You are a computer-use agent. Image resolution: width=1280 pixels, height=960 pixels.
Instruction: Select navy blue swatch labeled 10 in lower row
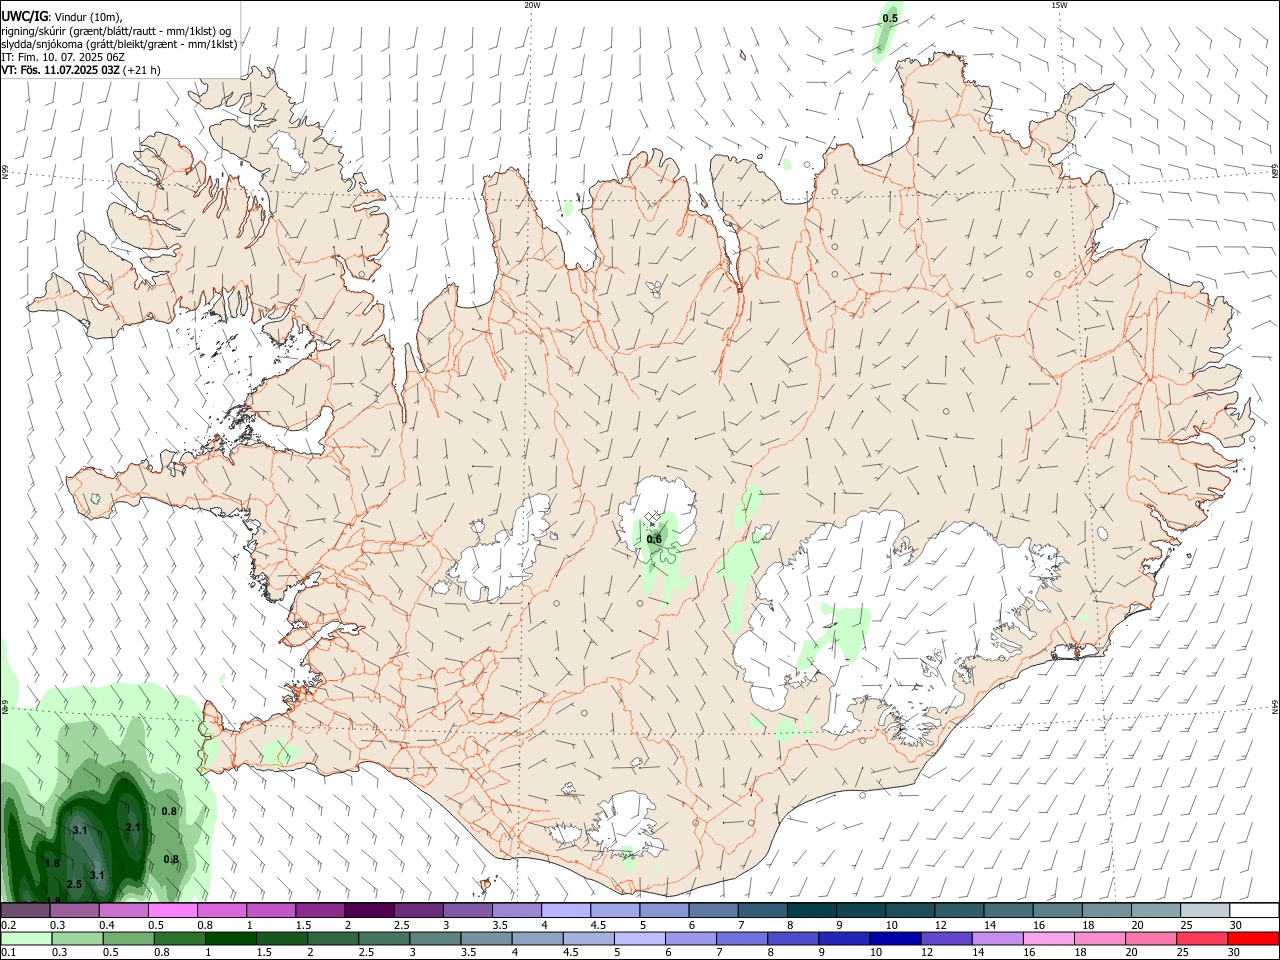coord(895,938)
